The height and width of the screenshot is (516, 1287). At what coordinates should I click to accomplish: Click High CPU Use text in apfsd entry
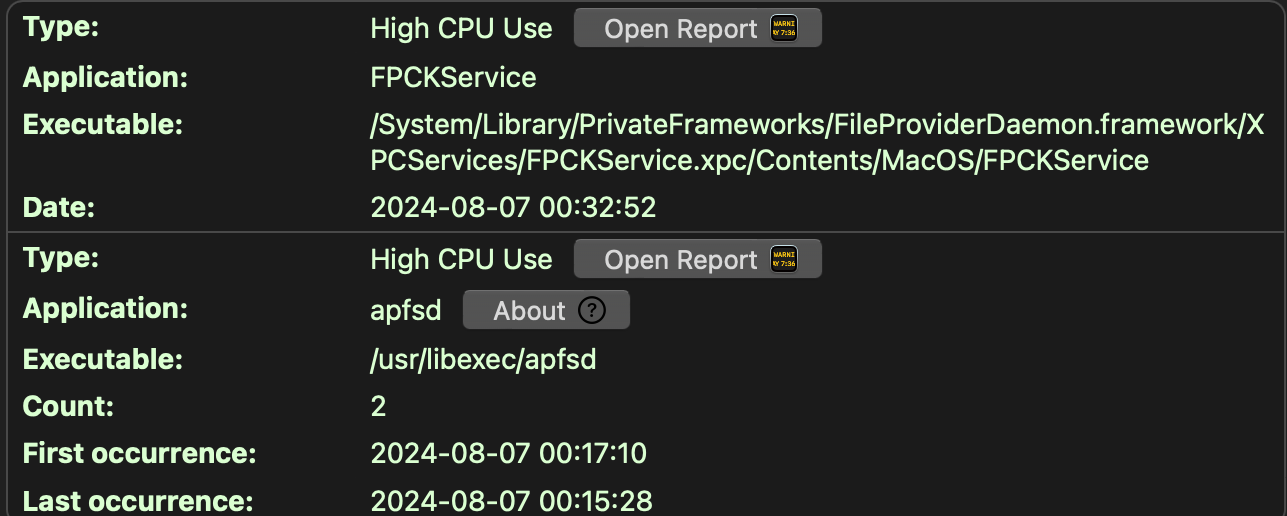click(x=461, y=260)
